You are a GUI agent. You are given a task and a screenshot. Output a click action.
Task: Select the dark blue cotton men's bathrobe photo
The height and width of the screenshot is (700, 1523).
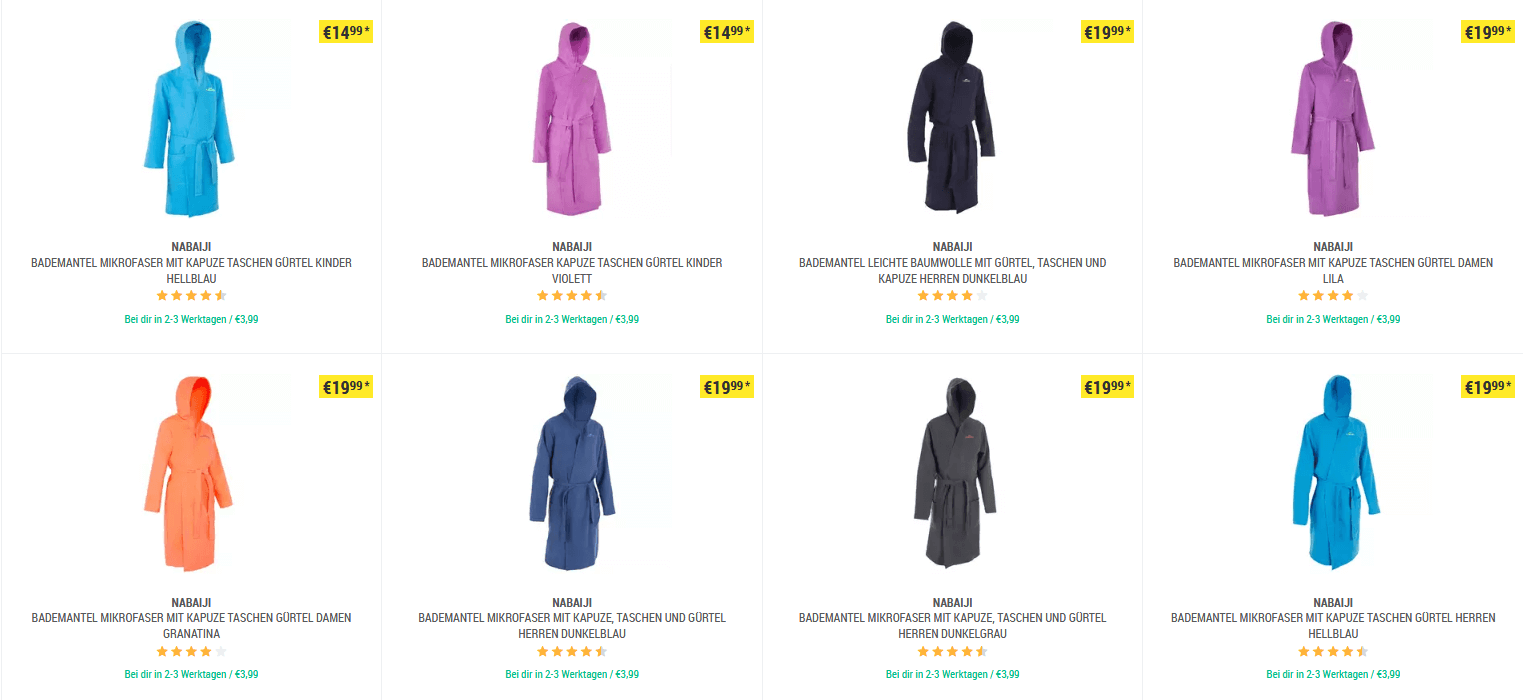coord(951,118)
